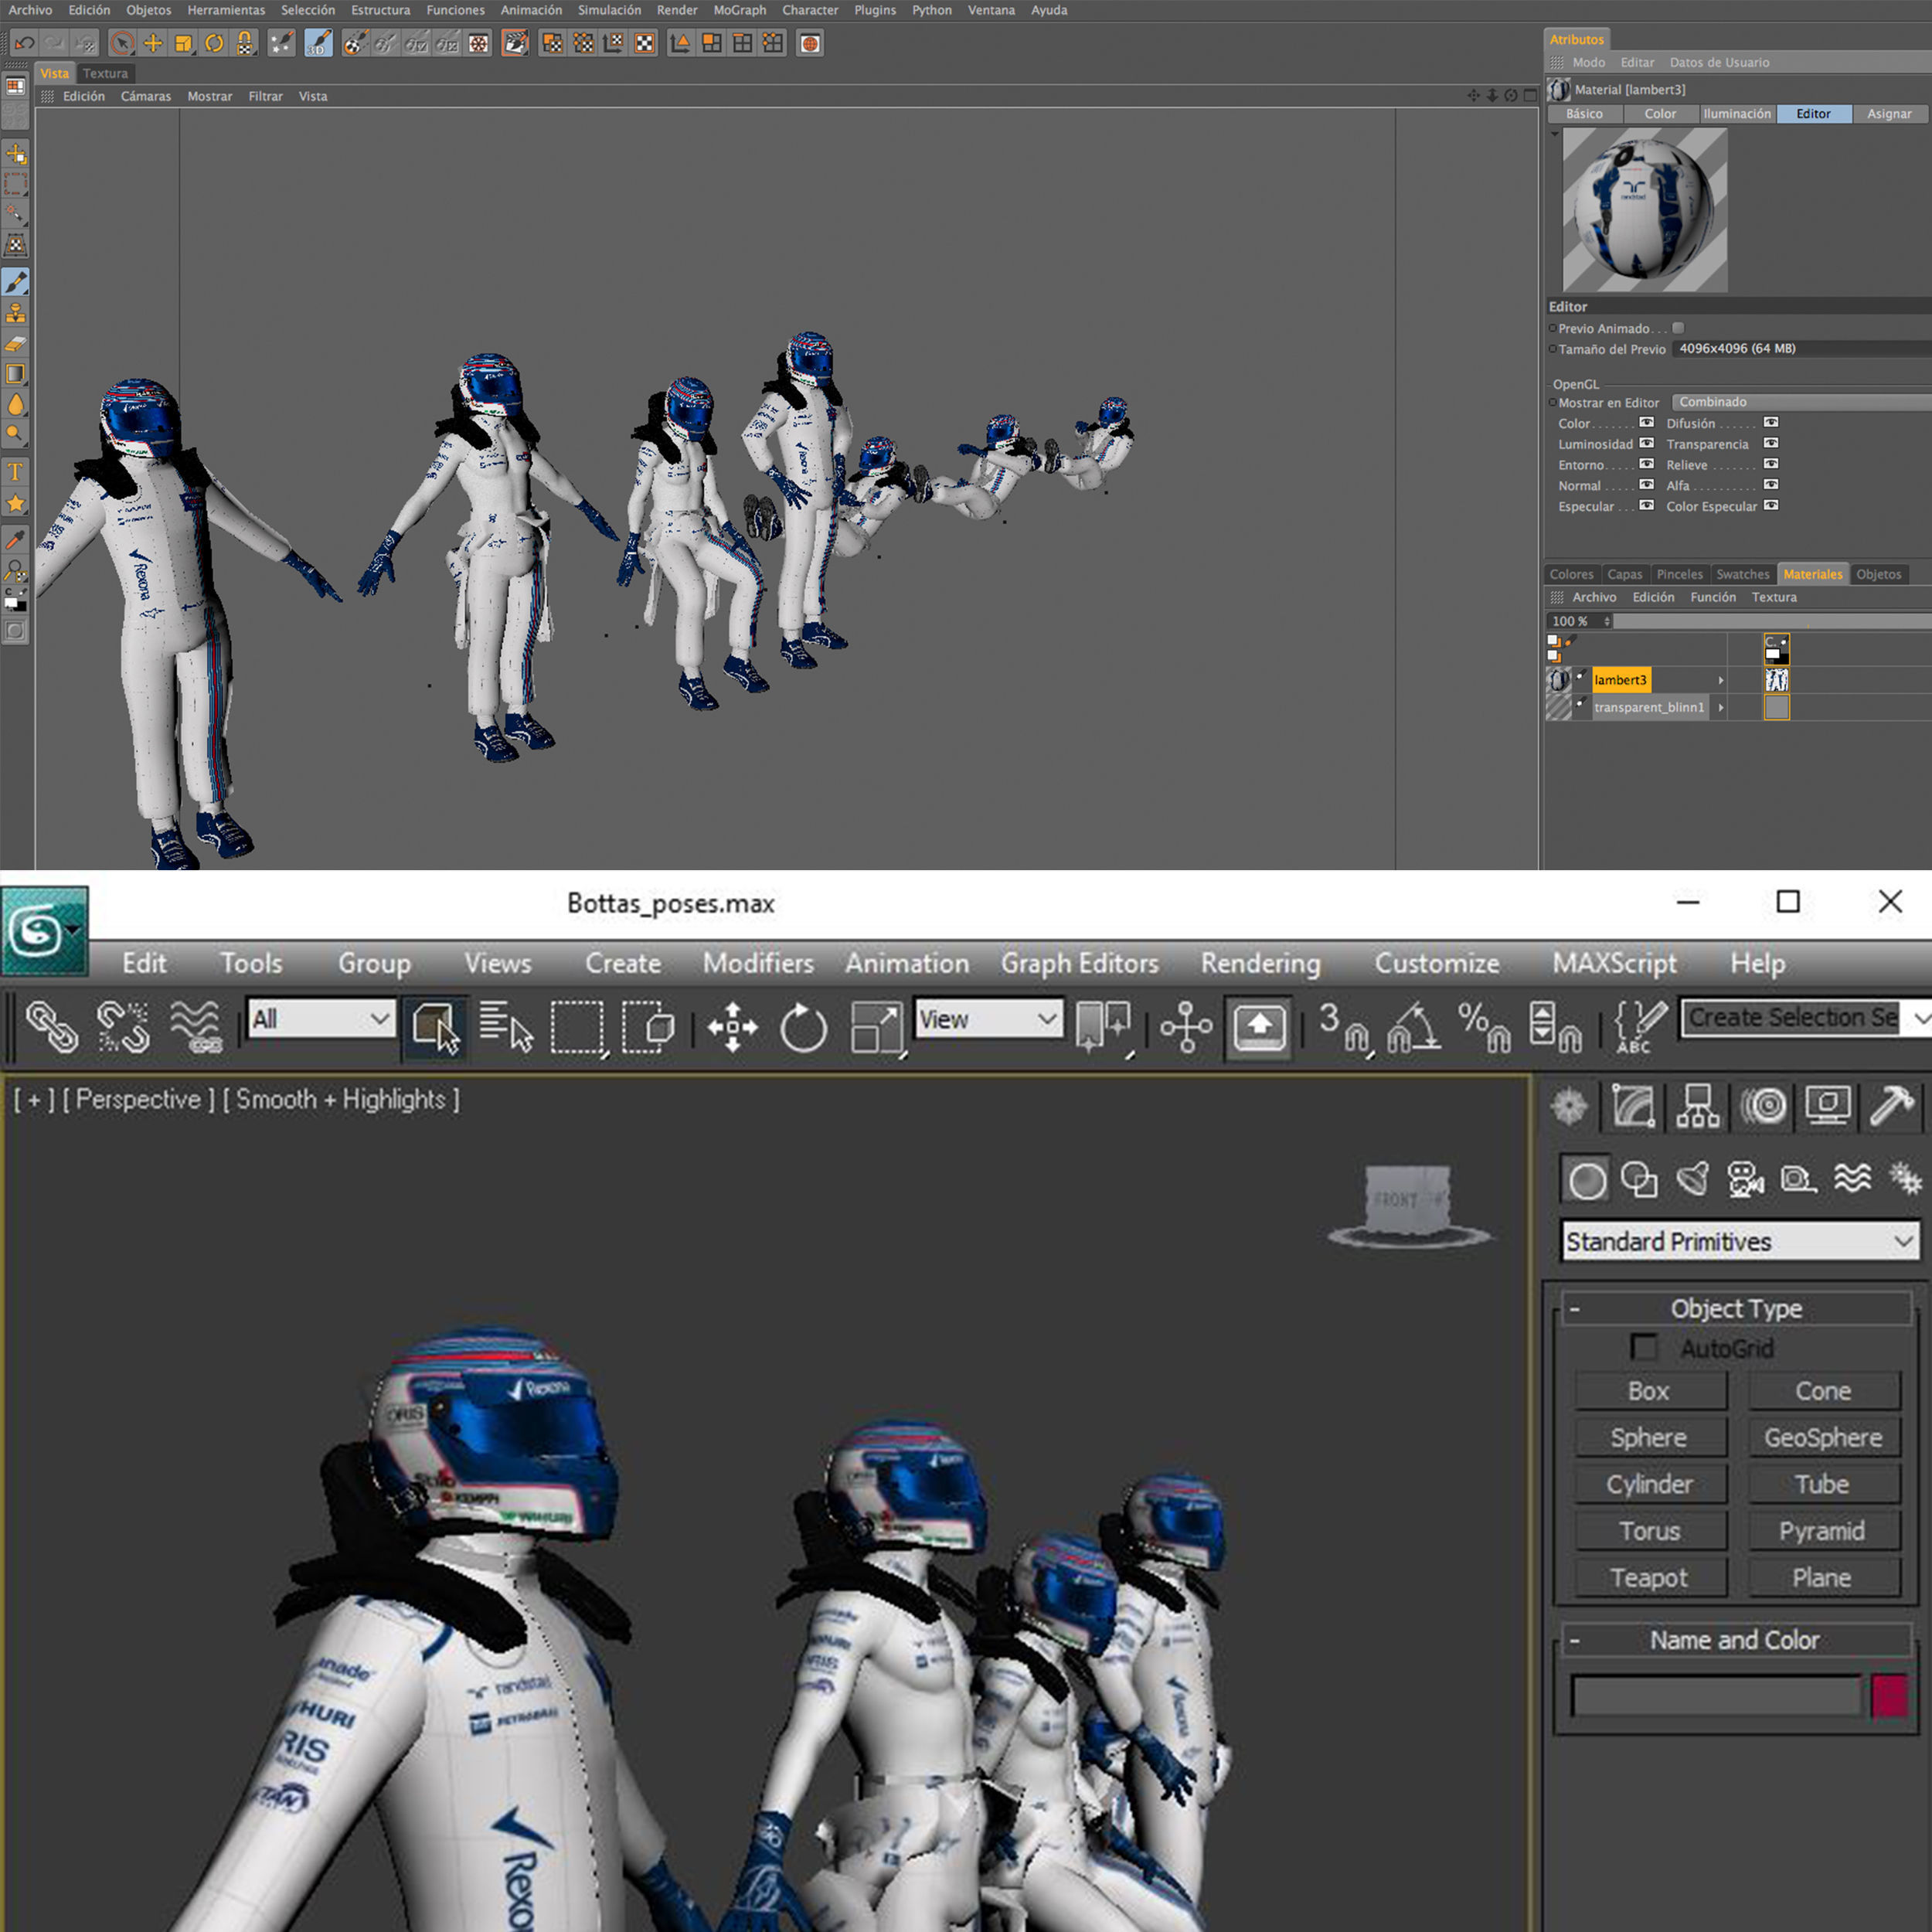The width and height of the screenshot is (1932, 1932).
Task: Select the Move tool in 3ds Max toolbar
Action: (732, 1026)
